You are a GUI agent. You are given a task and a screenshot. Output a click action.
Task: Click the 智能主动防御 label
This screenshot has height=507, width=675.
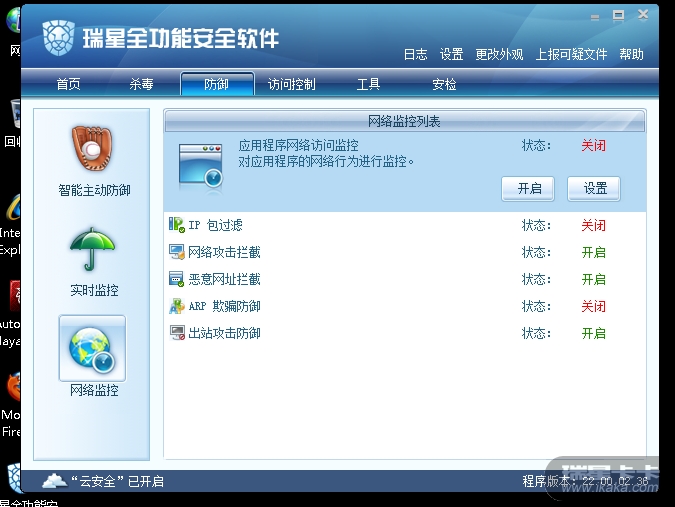point(94,190)
